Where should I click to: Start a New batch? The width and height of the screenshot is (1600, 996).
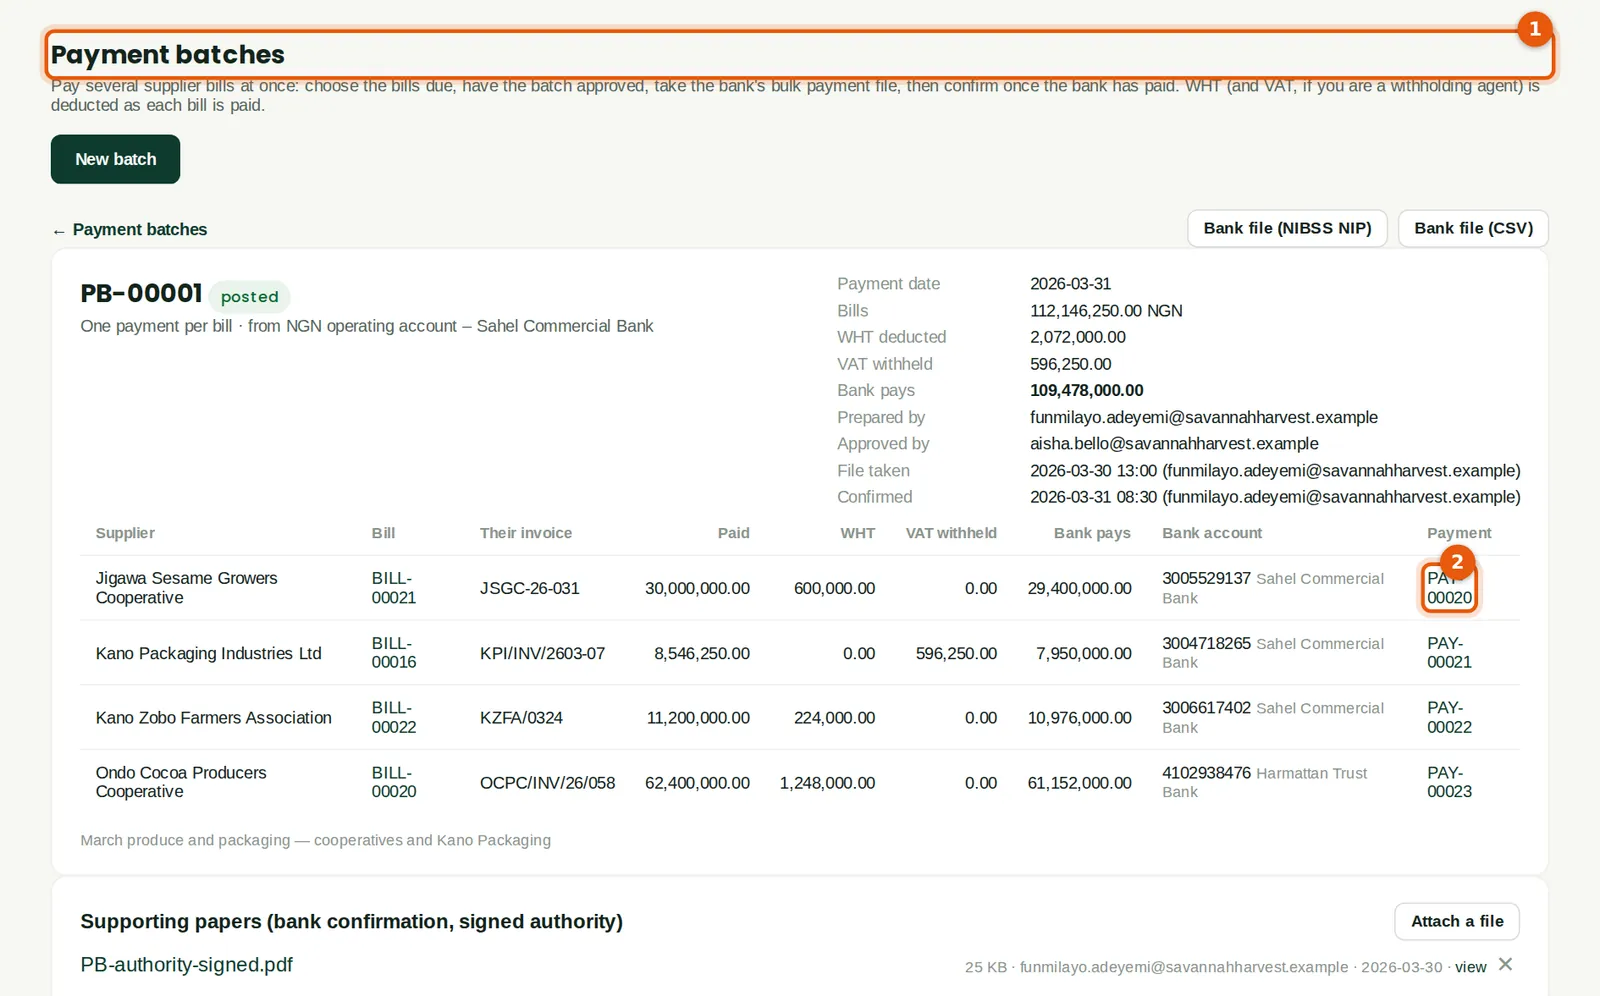(x=116, y=159)
